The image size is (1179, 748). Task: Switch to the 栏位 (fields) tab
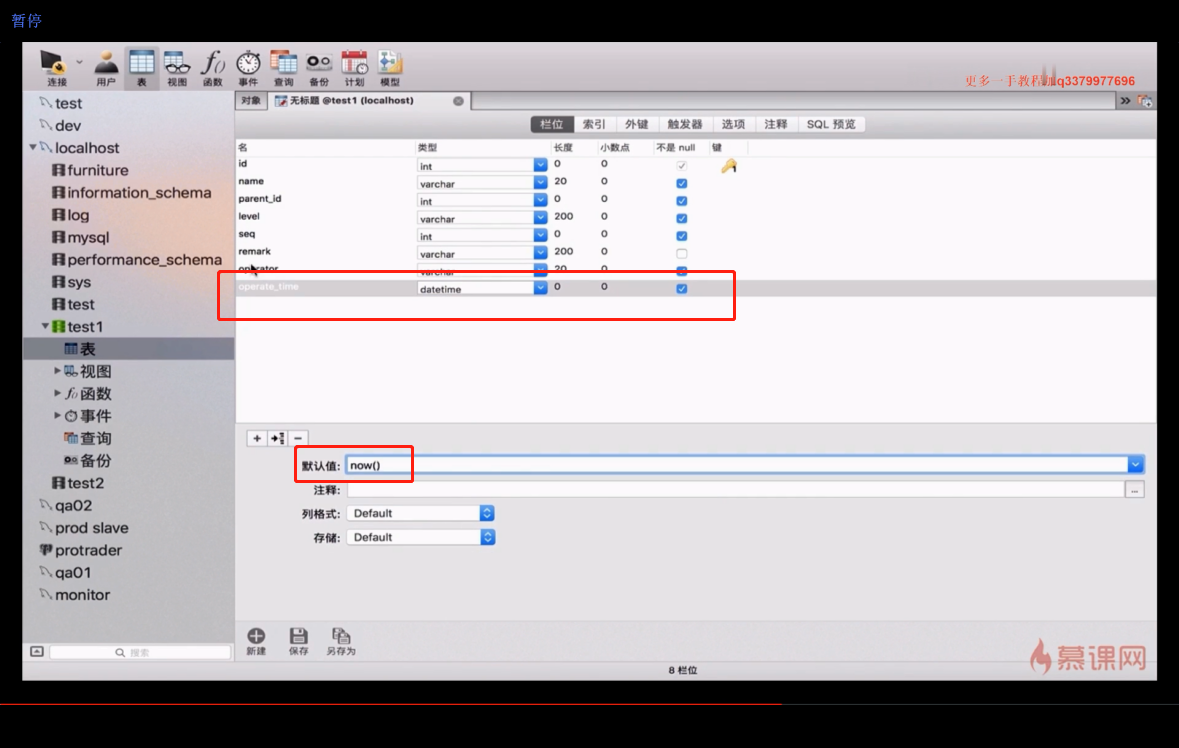(552, 124)
